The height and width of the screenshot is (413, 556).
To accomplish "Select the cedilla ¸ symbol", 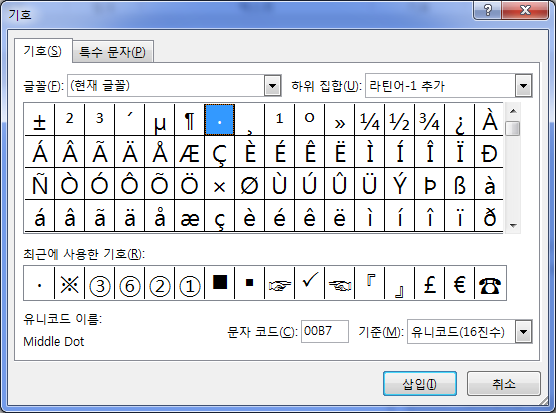I will tap(249, 120).
